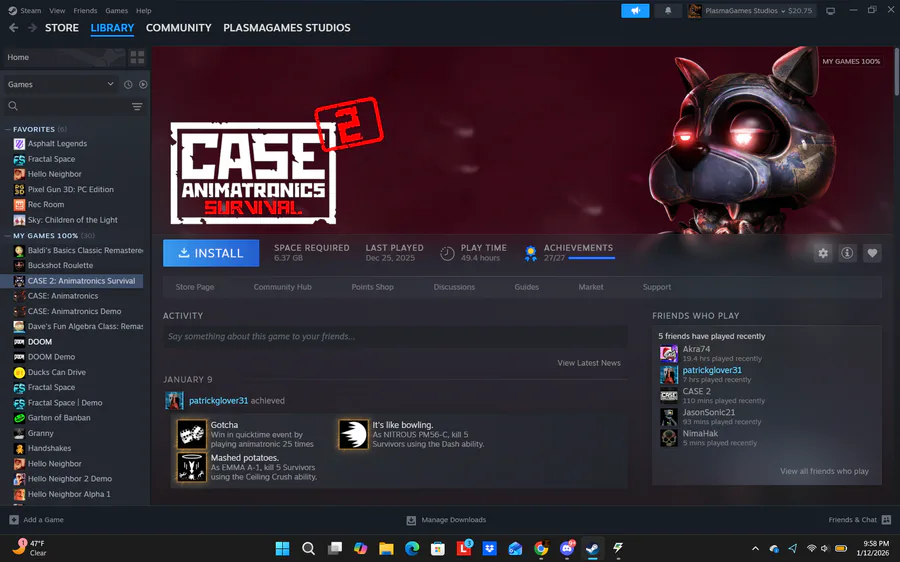Click the Home button in sidebar
900x562 pixels.
click(x=63, y=57)
